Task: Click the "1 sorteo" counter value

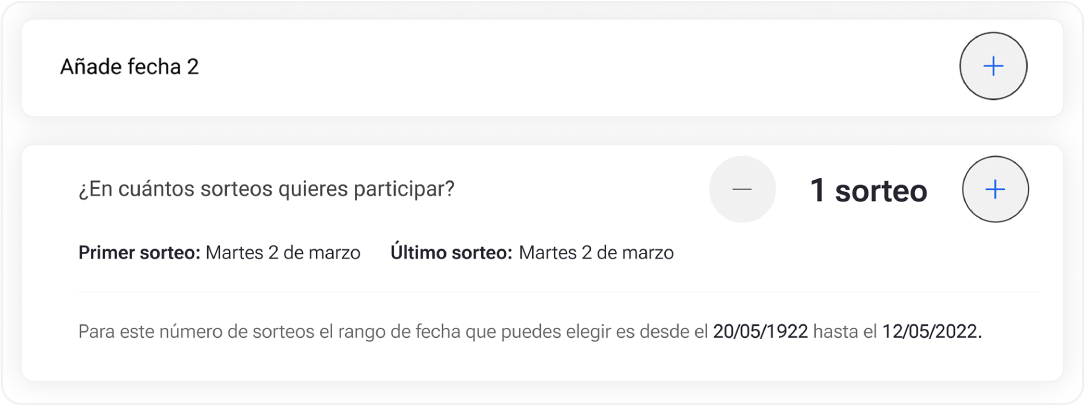Action: 868,190
